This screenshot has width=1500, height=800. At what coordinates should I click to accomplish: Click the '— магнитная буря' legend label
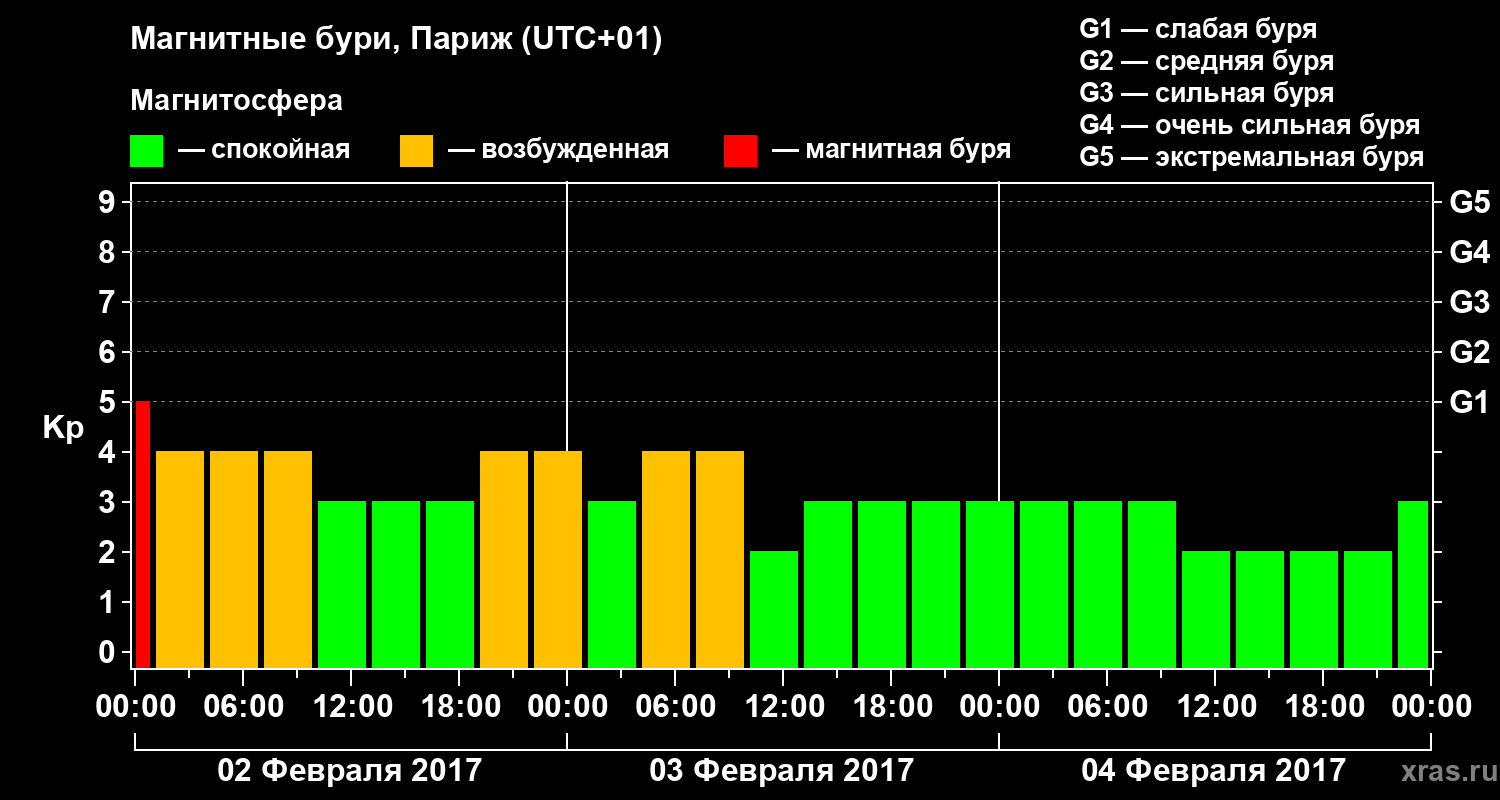[x=892, y=150]
